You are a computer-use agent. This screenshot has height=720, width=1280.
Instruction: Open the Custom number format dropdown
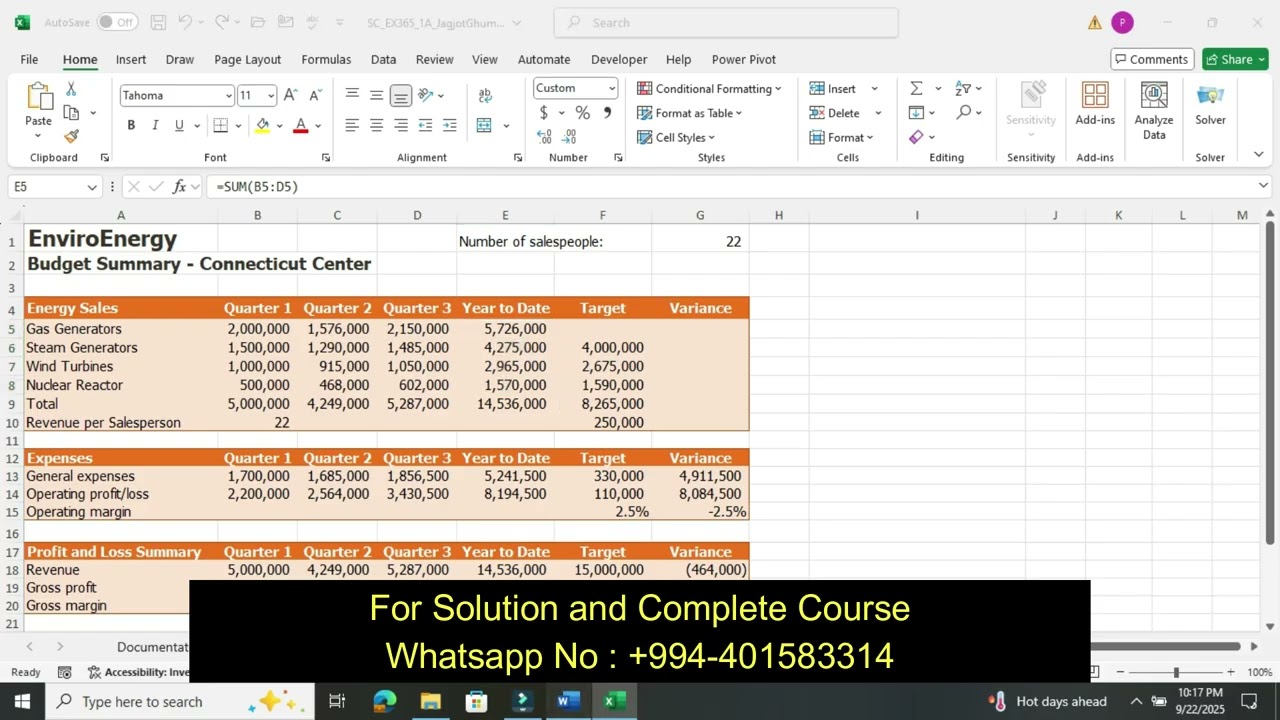pyautogui.click(x=612, y=88)
